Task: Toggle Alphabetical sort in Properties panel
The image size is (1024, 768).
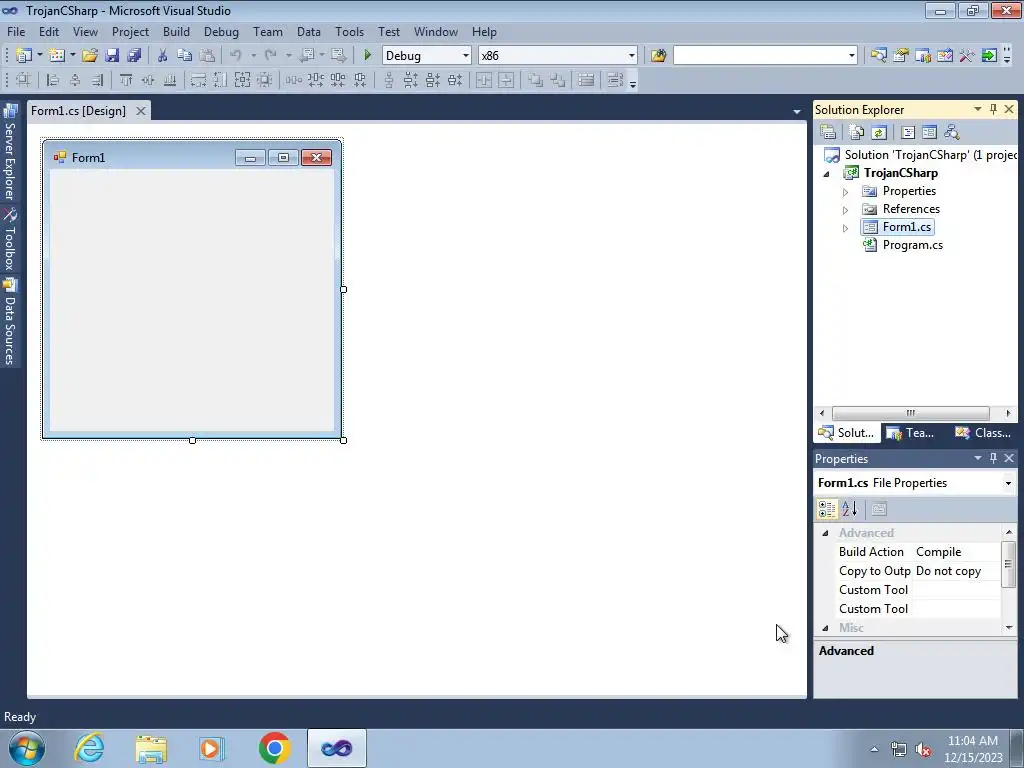Action: (x=850, y=509)
